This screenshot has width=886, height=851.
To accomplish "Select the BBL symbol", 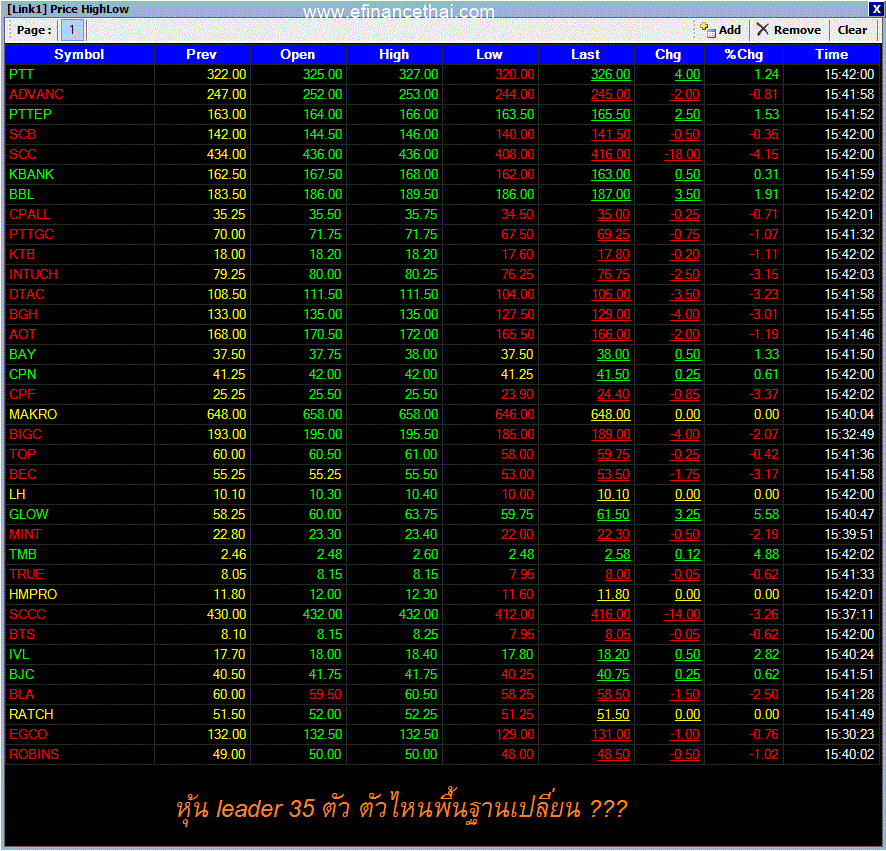I will (21, 194).
